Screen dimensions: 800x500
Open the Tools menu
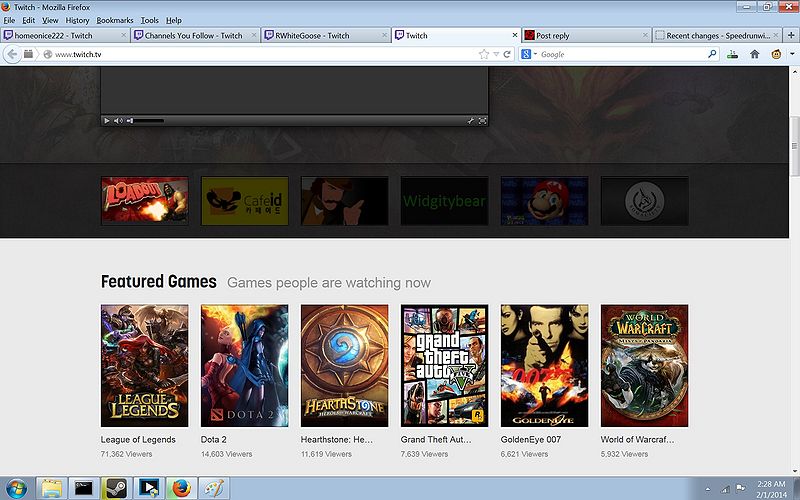click(x=149, y=20)
